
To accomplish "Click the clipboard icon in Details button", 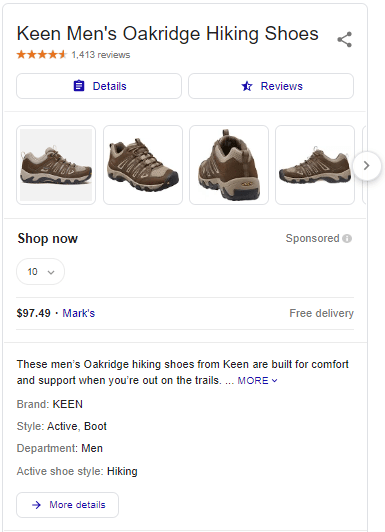I will pyautogui.click(x=79, y=86).
